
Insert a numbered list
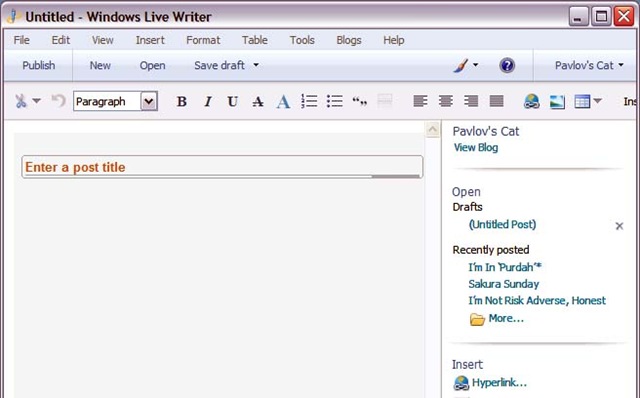click(309, 101)
